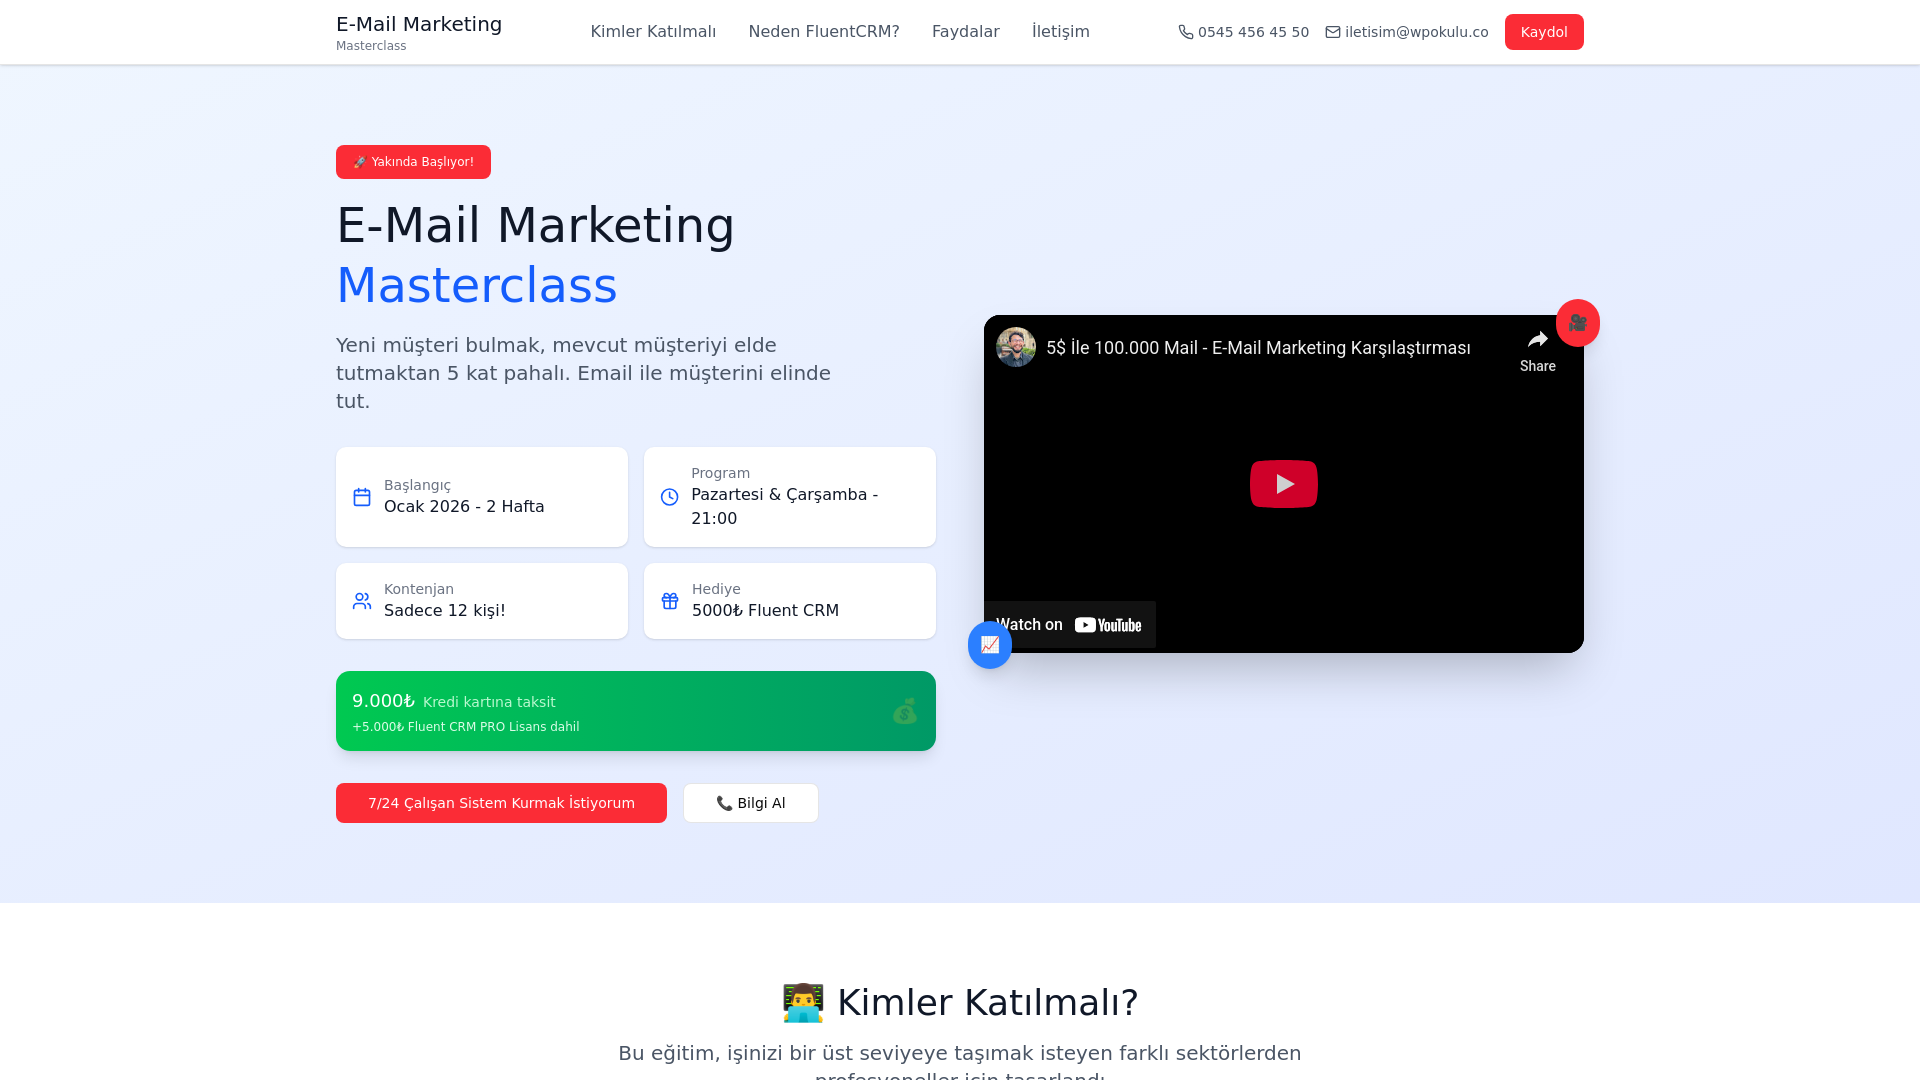Click the blue 'Masterclass' heading word

pos(477,285)
